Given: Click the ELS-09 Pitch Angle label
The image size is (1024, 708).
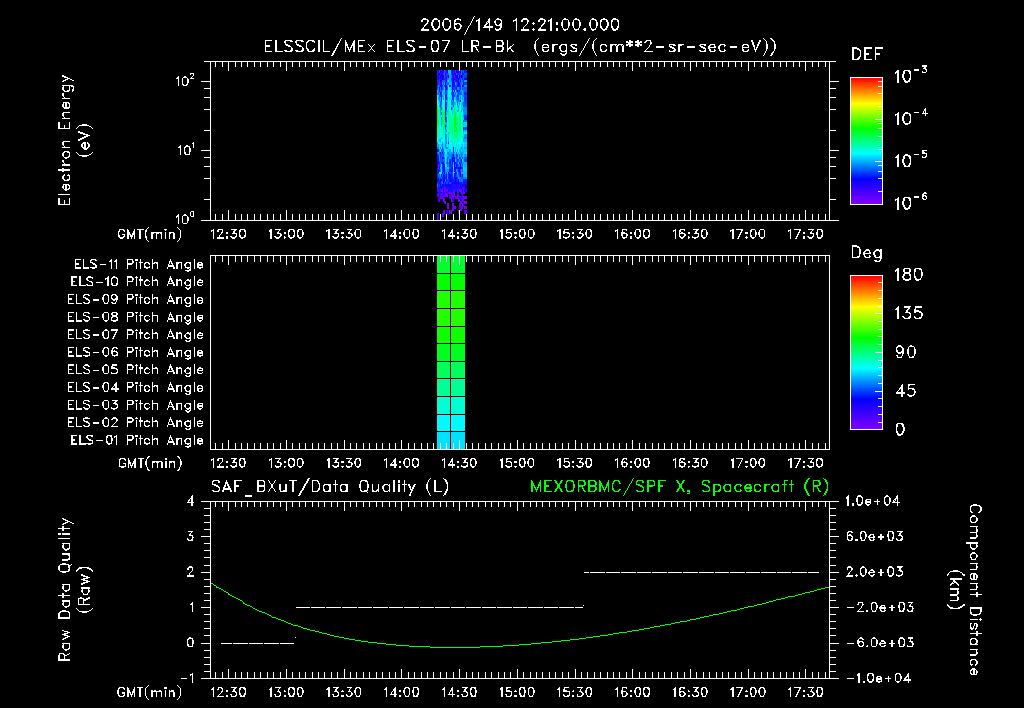Looking at the screenshot, I should tap(136, 300).
